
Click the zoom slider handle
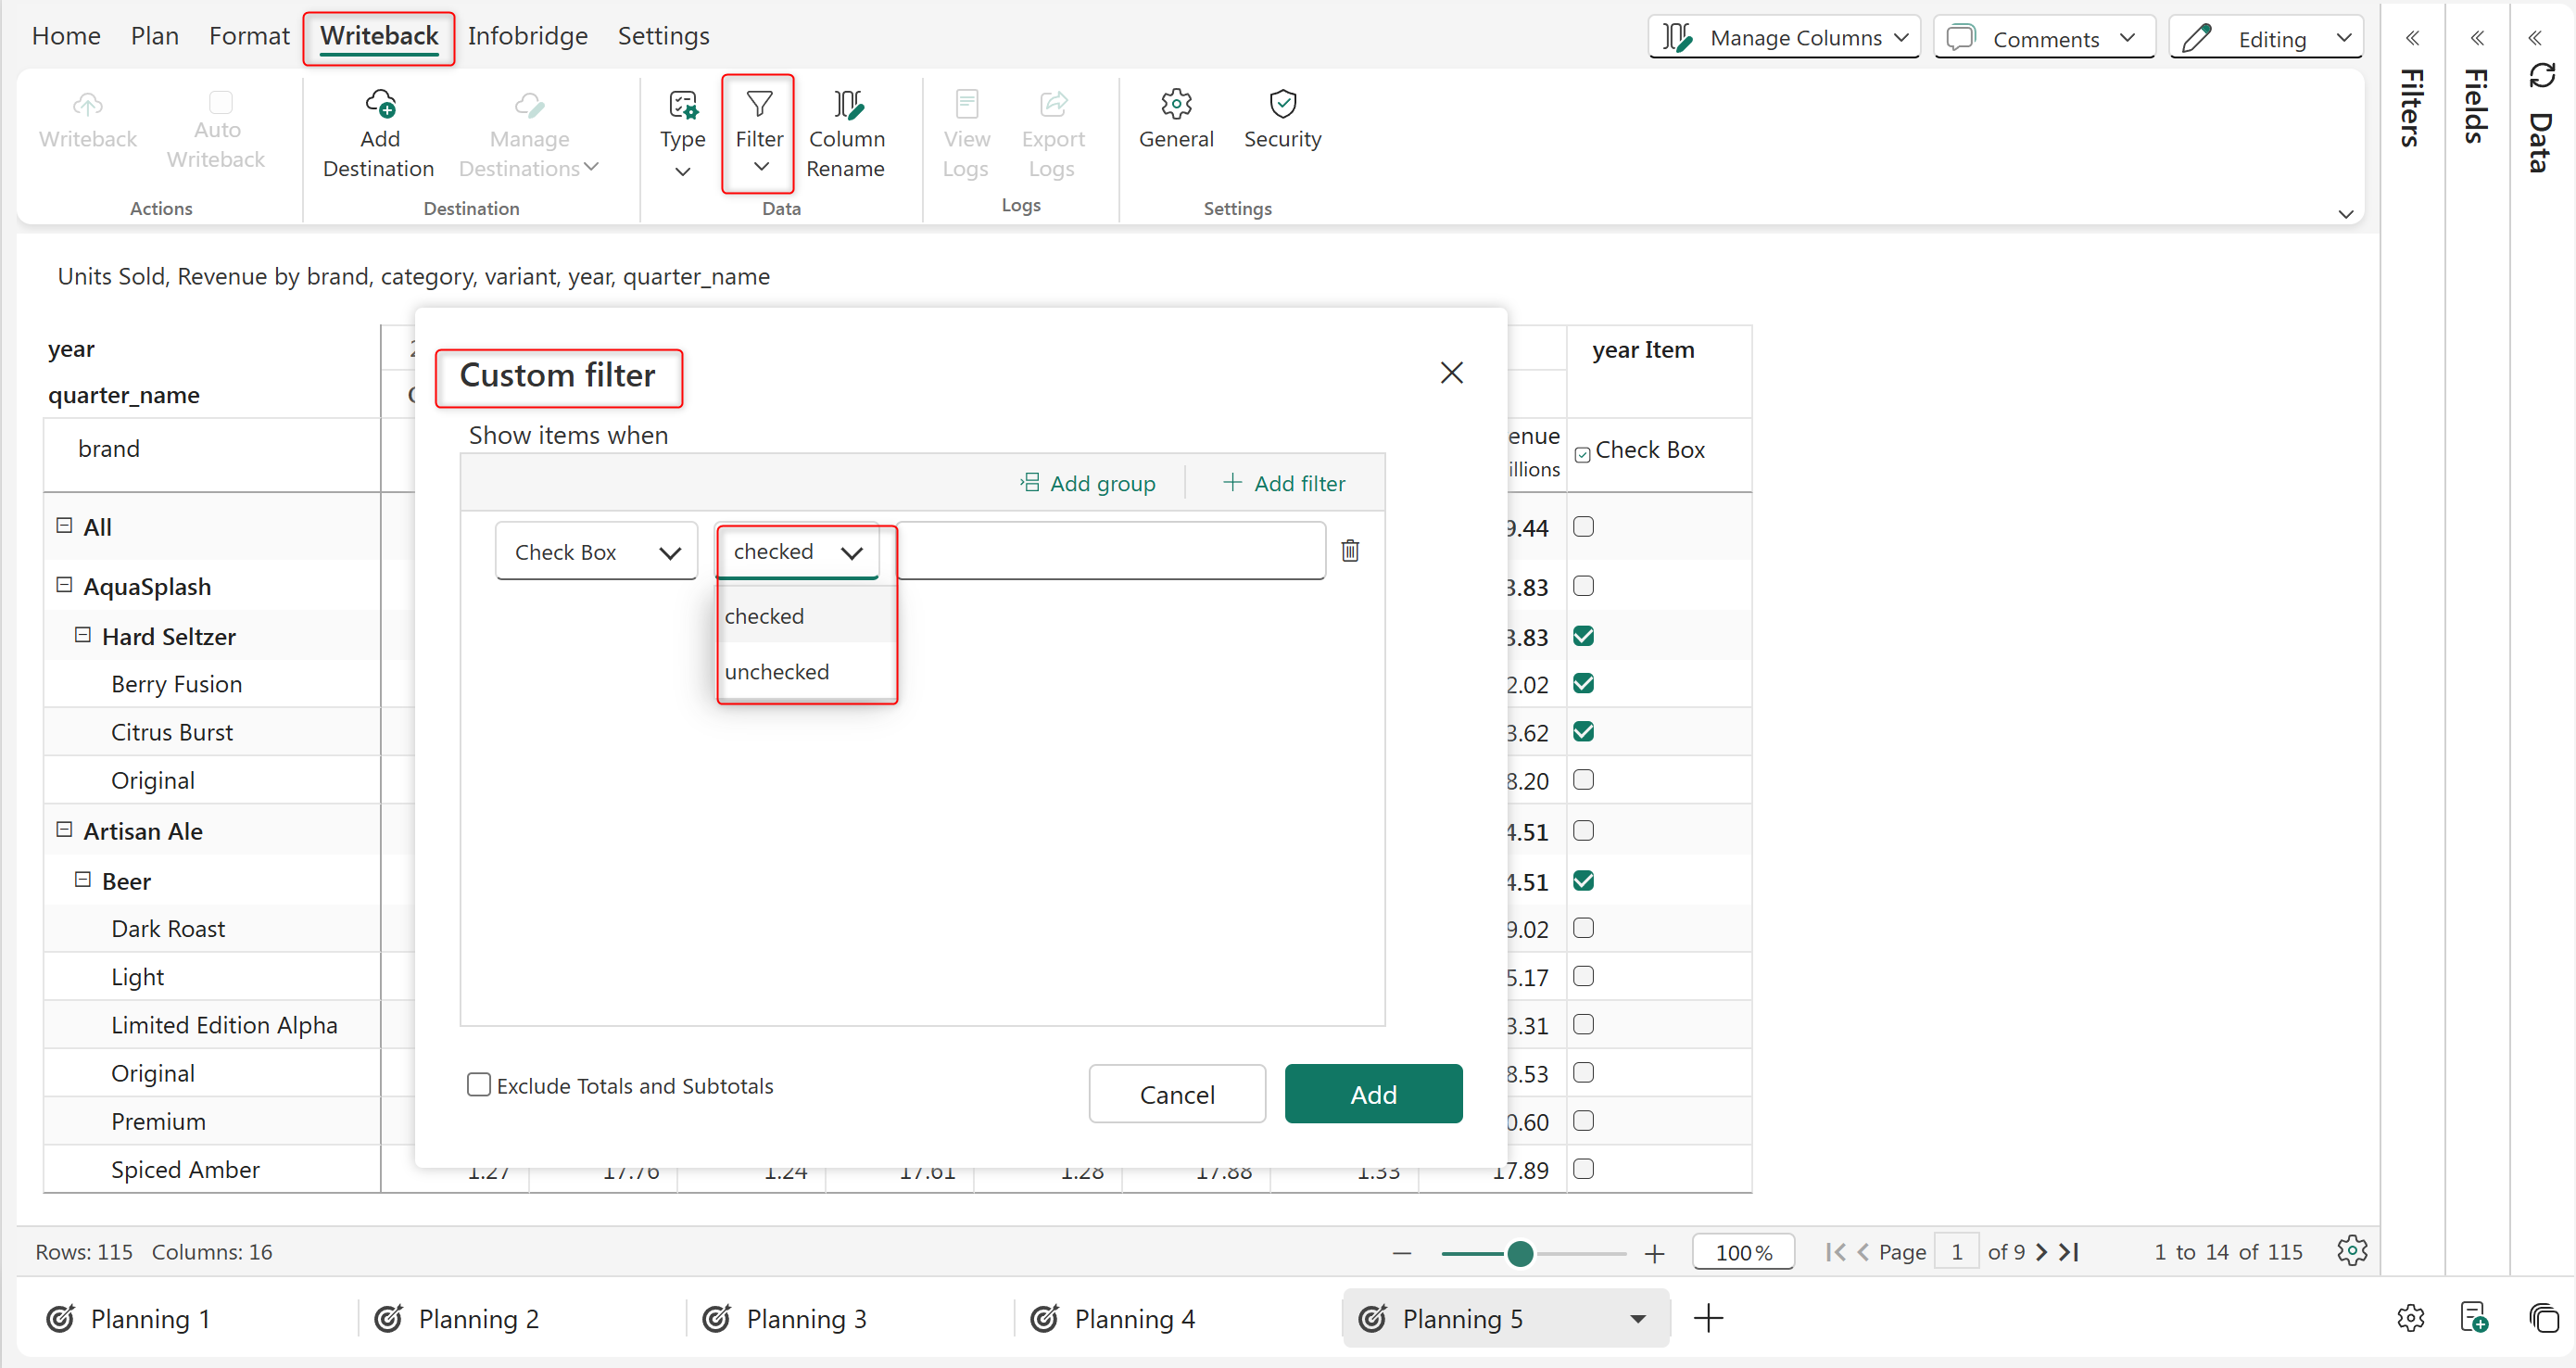(x=1519, y=1253)
